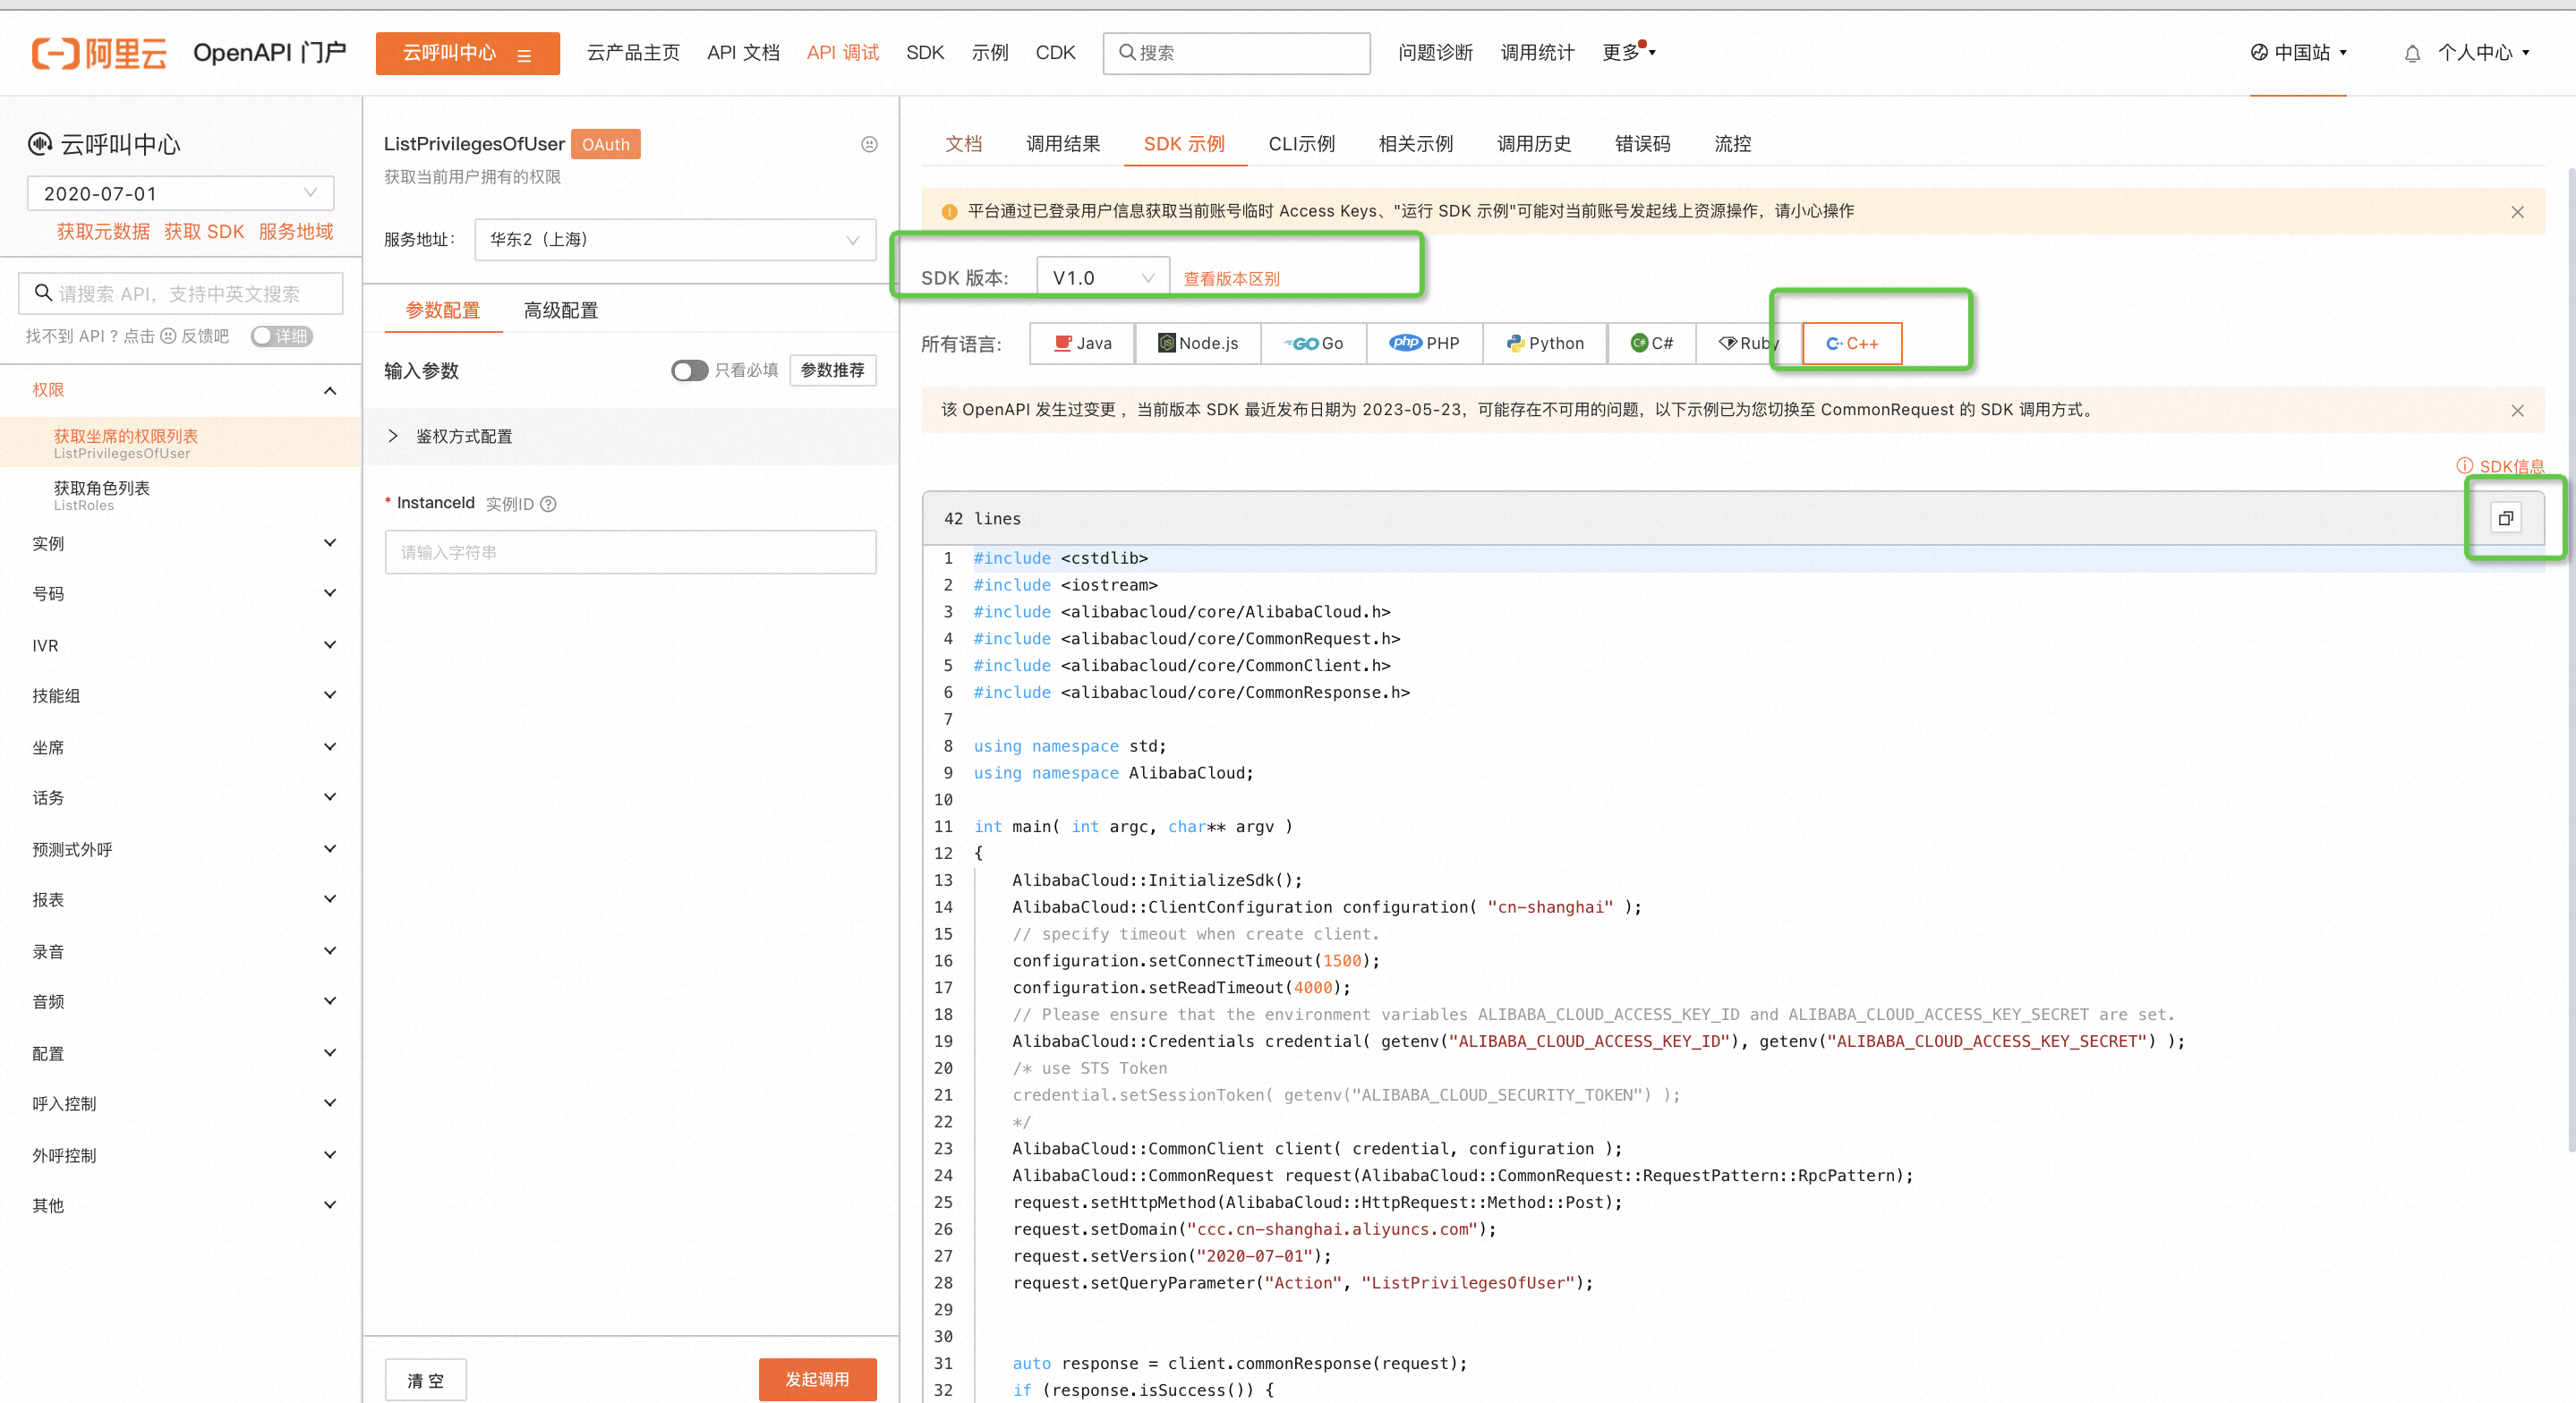Select C# language

(x=1651, y=343)
